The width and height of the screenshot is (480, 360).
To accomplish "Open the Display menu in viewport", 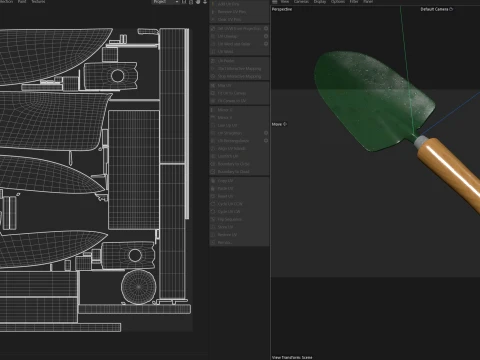I will pos(320,2).
